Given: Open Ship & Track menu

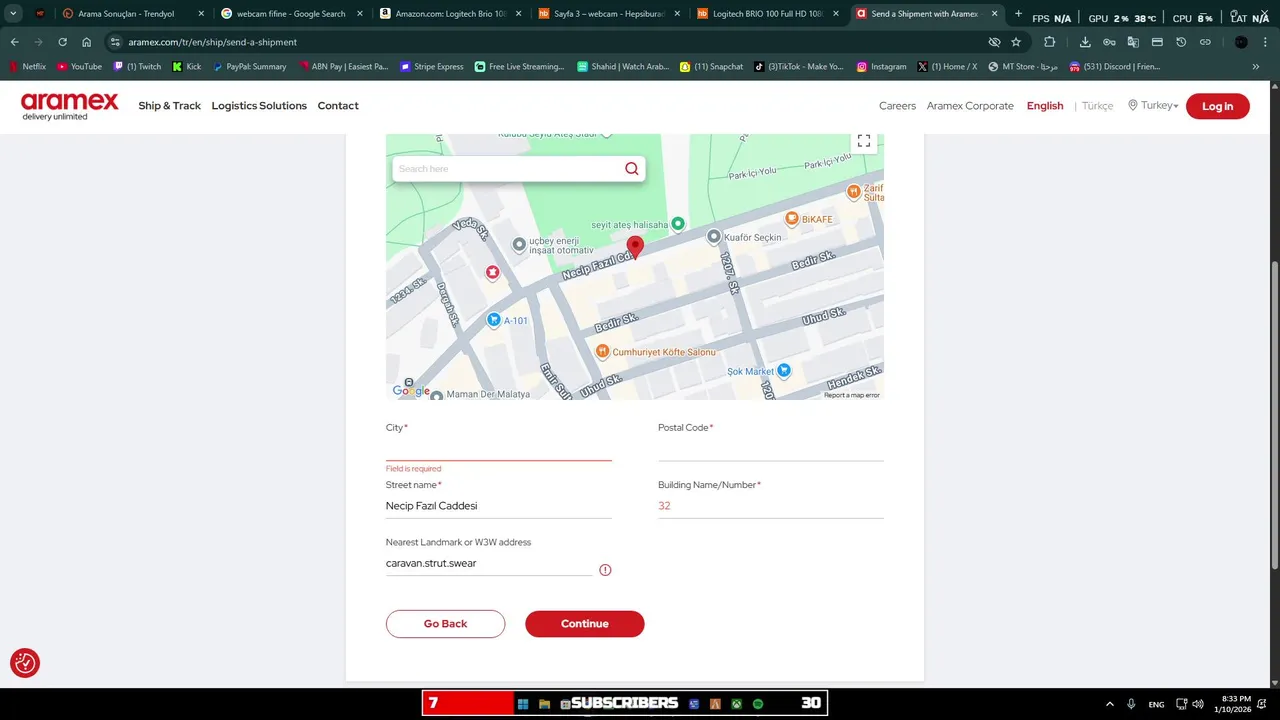Looking at the screenshot, I should click(x=169, y=106).
